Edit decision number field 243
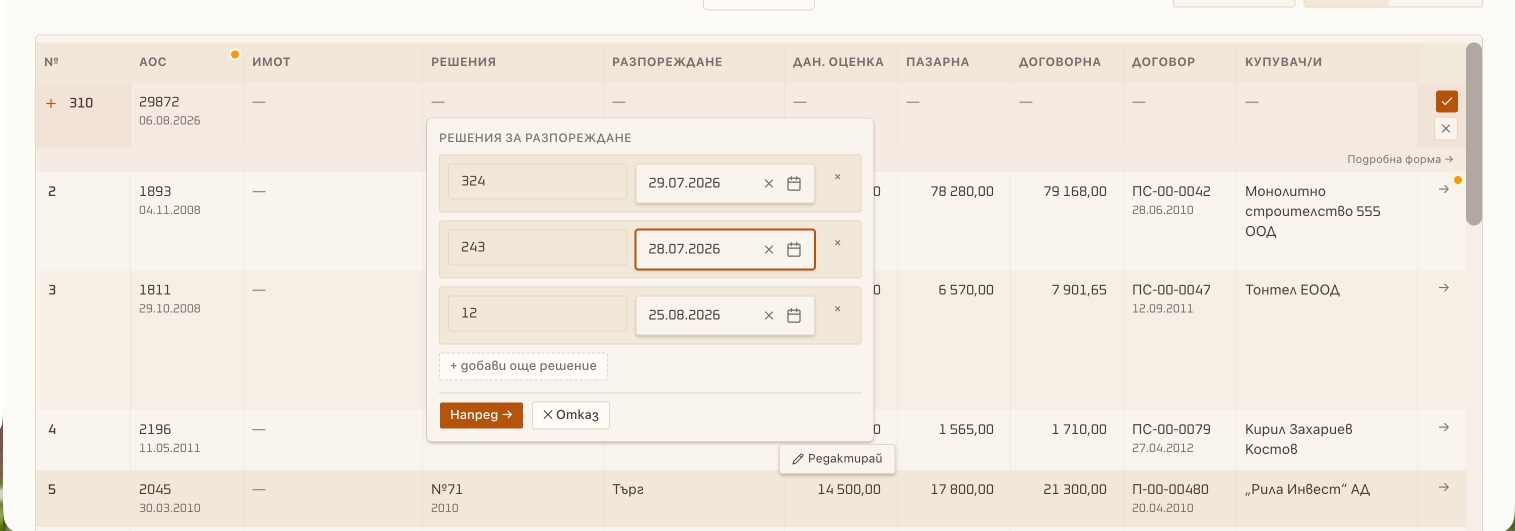 [538, 248]
